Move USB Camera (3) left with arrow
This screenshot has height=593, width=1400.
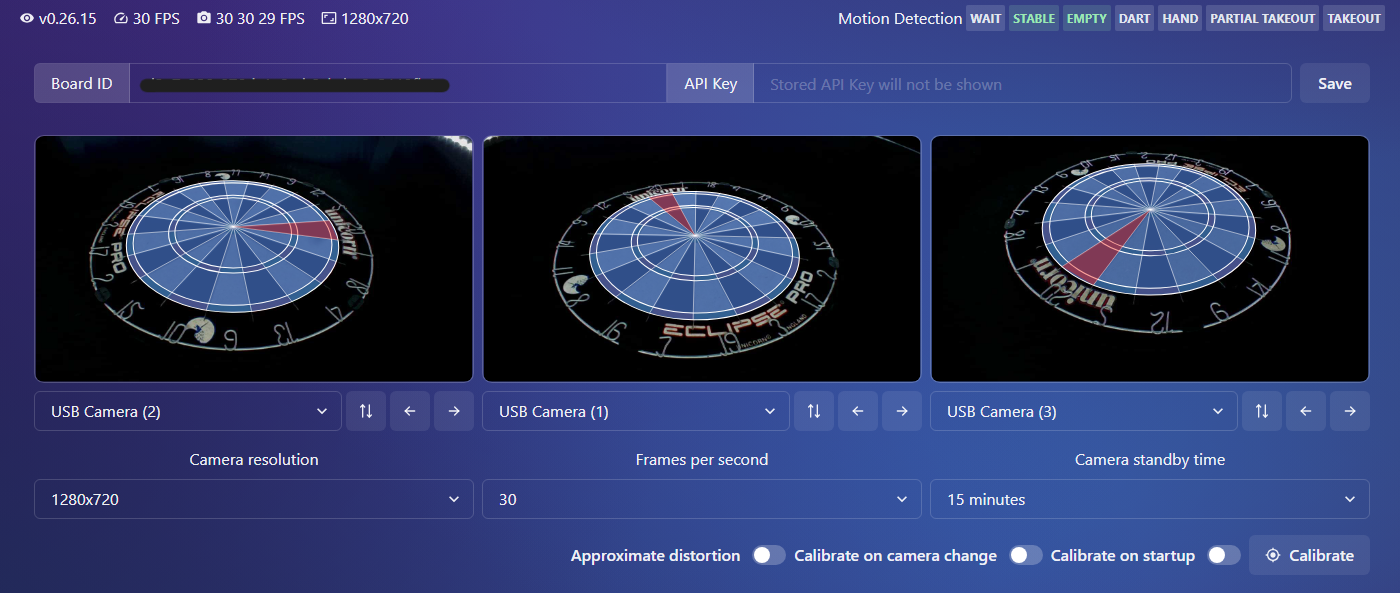[x=1306, y=411]
